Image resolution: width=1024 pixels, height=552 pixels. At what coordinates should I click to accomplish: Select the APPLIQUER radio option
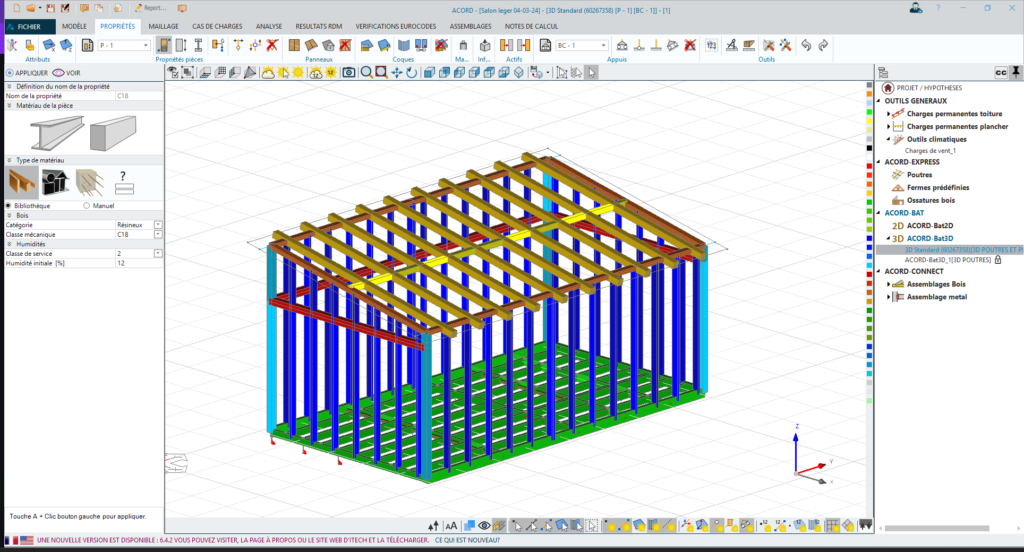(27, 73)
